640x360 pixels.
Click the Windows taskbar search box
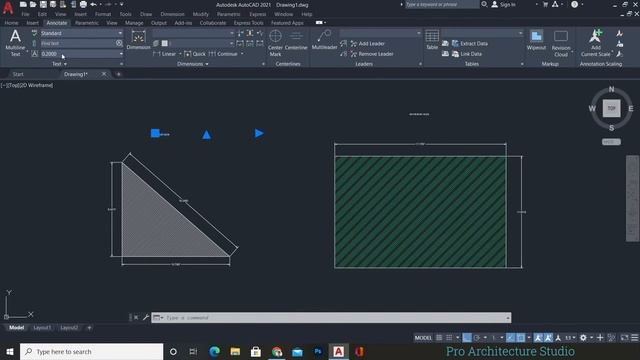point(91,351)
